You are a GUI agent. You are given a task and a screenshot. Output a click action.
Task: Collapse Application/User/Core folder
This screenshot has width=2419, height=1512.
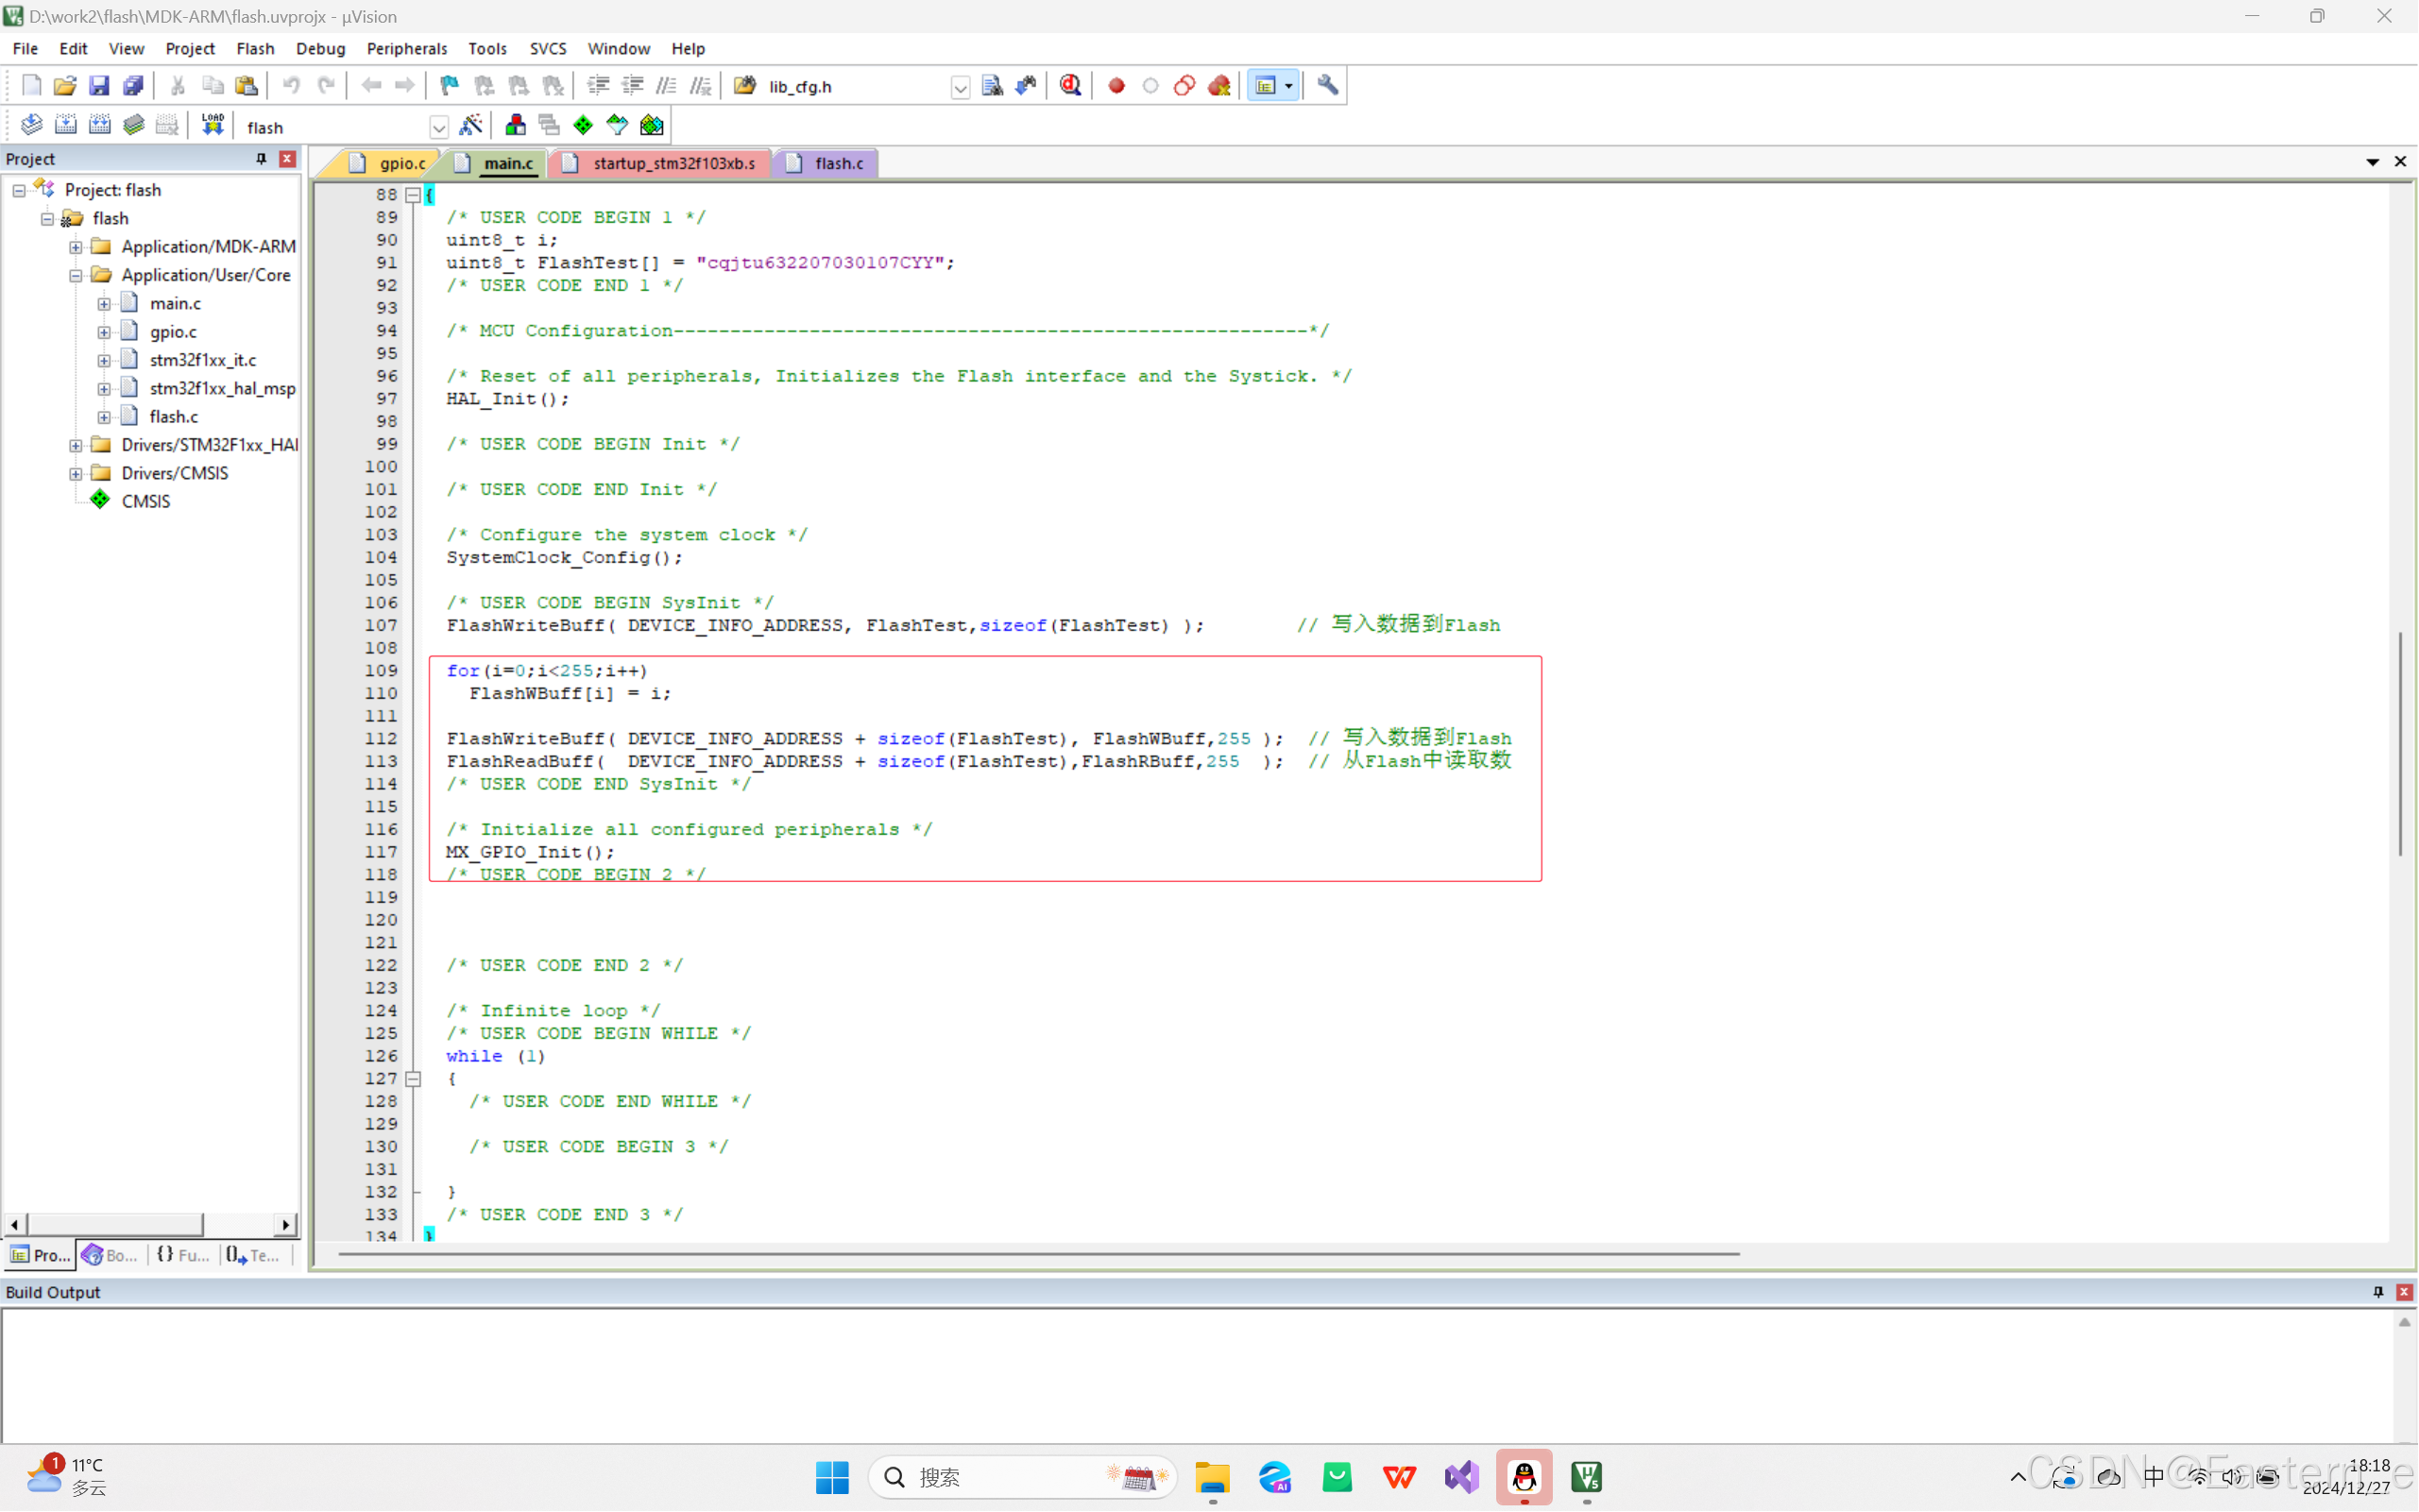tap(76, 275)
